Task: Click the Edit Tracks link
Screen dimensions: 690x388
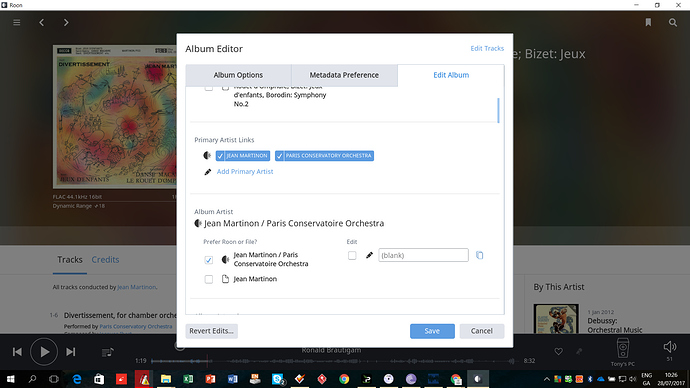Action: pos(487,48)
